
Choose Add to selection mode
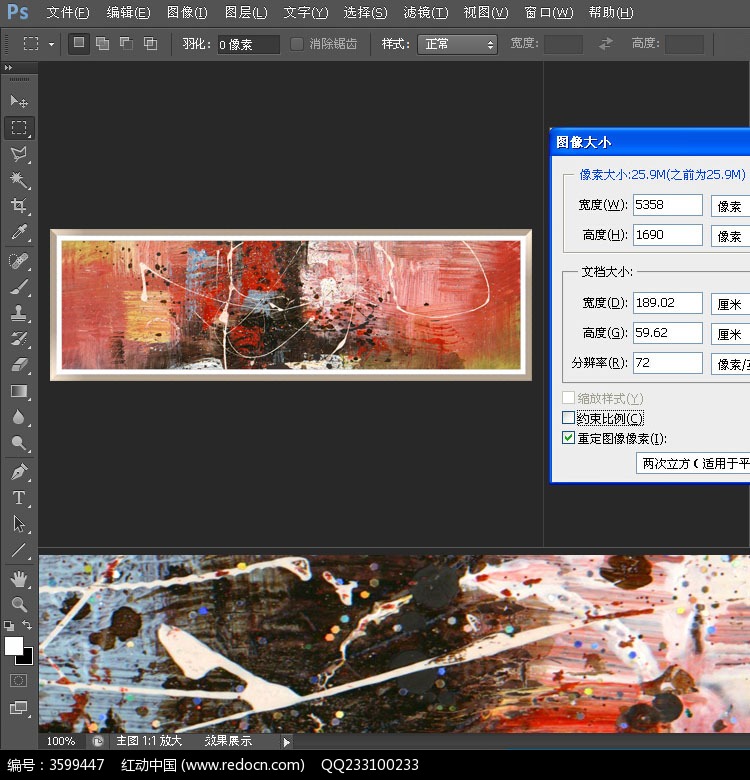102,44
